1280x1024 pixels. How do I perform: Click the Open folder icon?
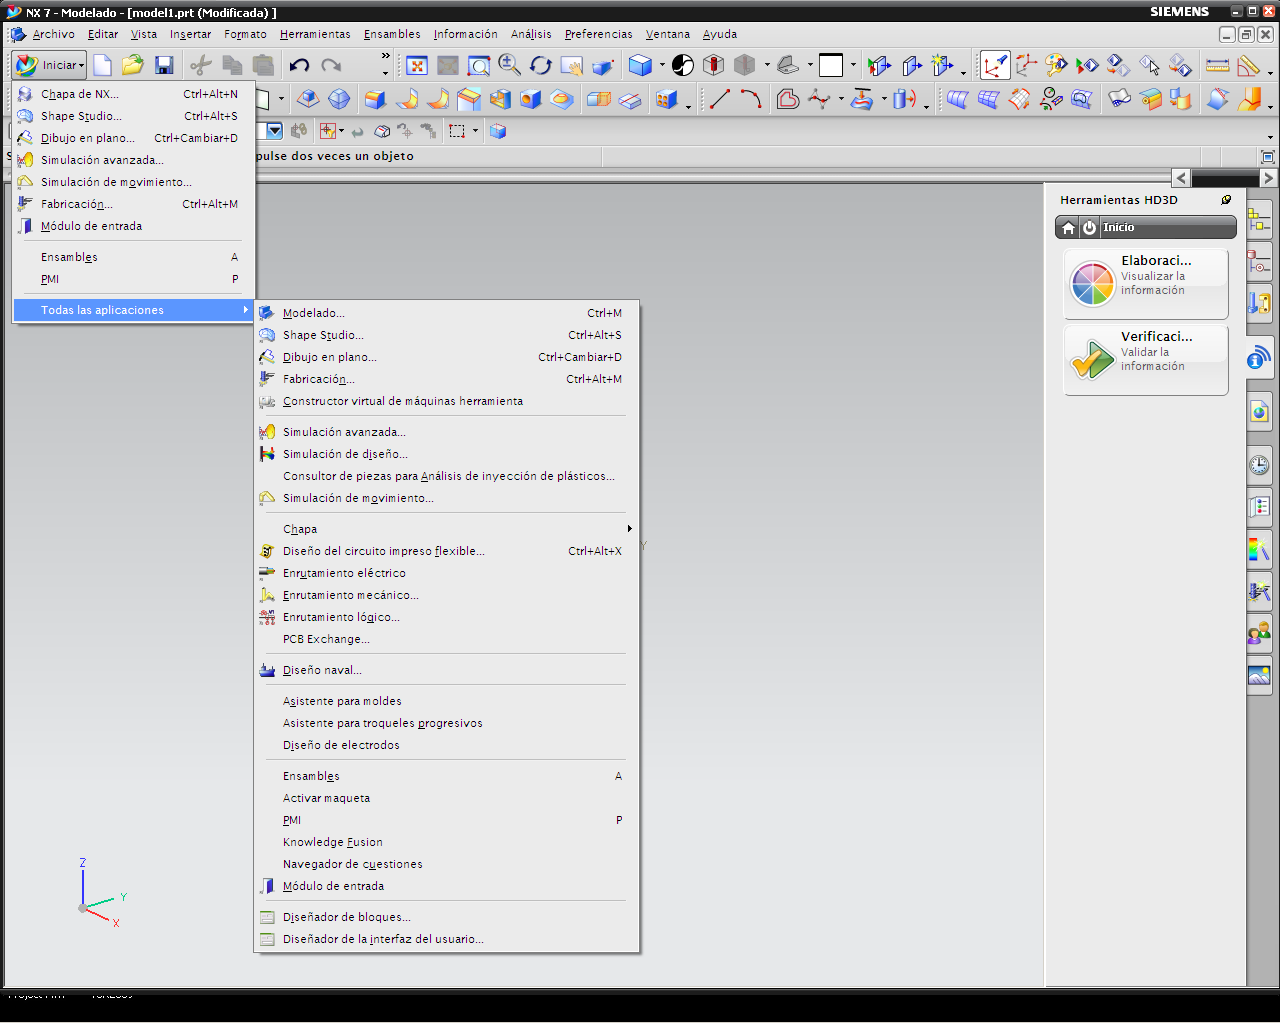pyautogui.click(x=133, y=66)
